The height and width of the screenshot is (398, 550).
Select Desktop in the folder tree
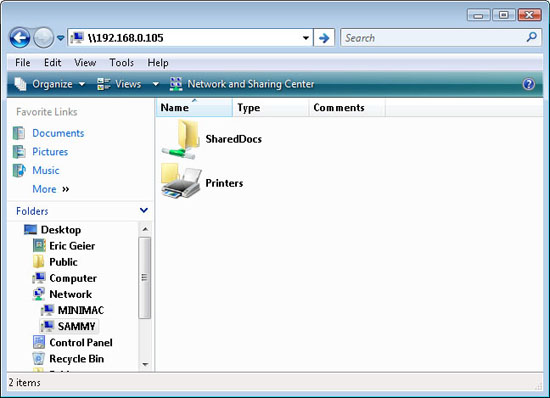click(61, 230)
